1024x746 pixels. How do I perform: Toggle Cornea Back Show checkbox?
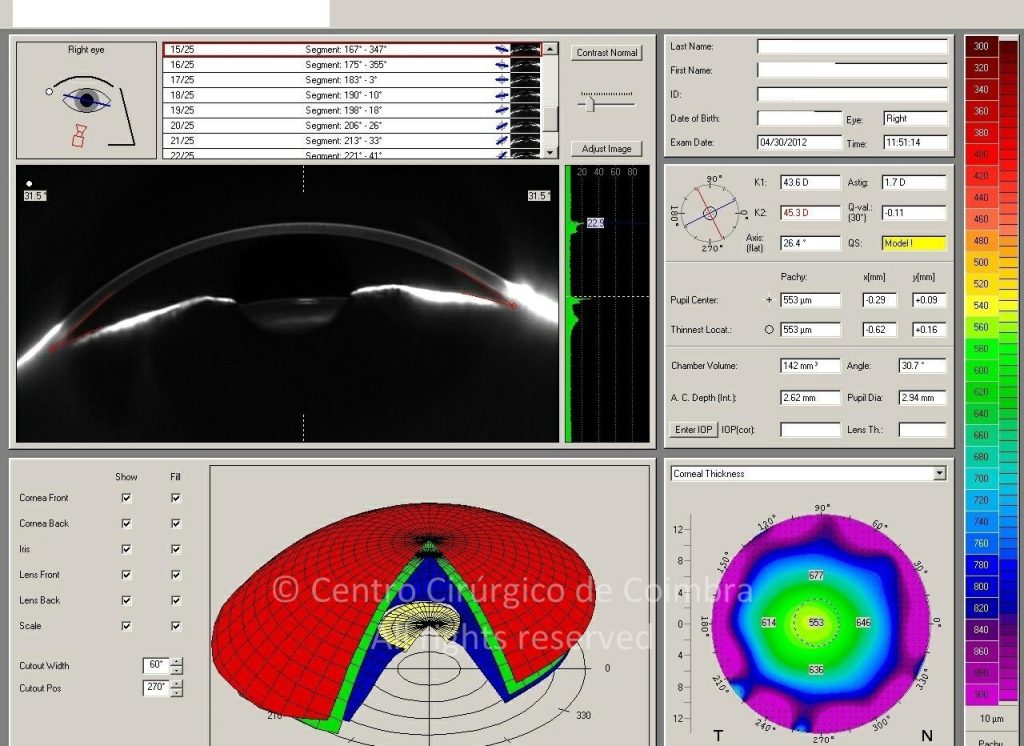click(x=126, y=523)
